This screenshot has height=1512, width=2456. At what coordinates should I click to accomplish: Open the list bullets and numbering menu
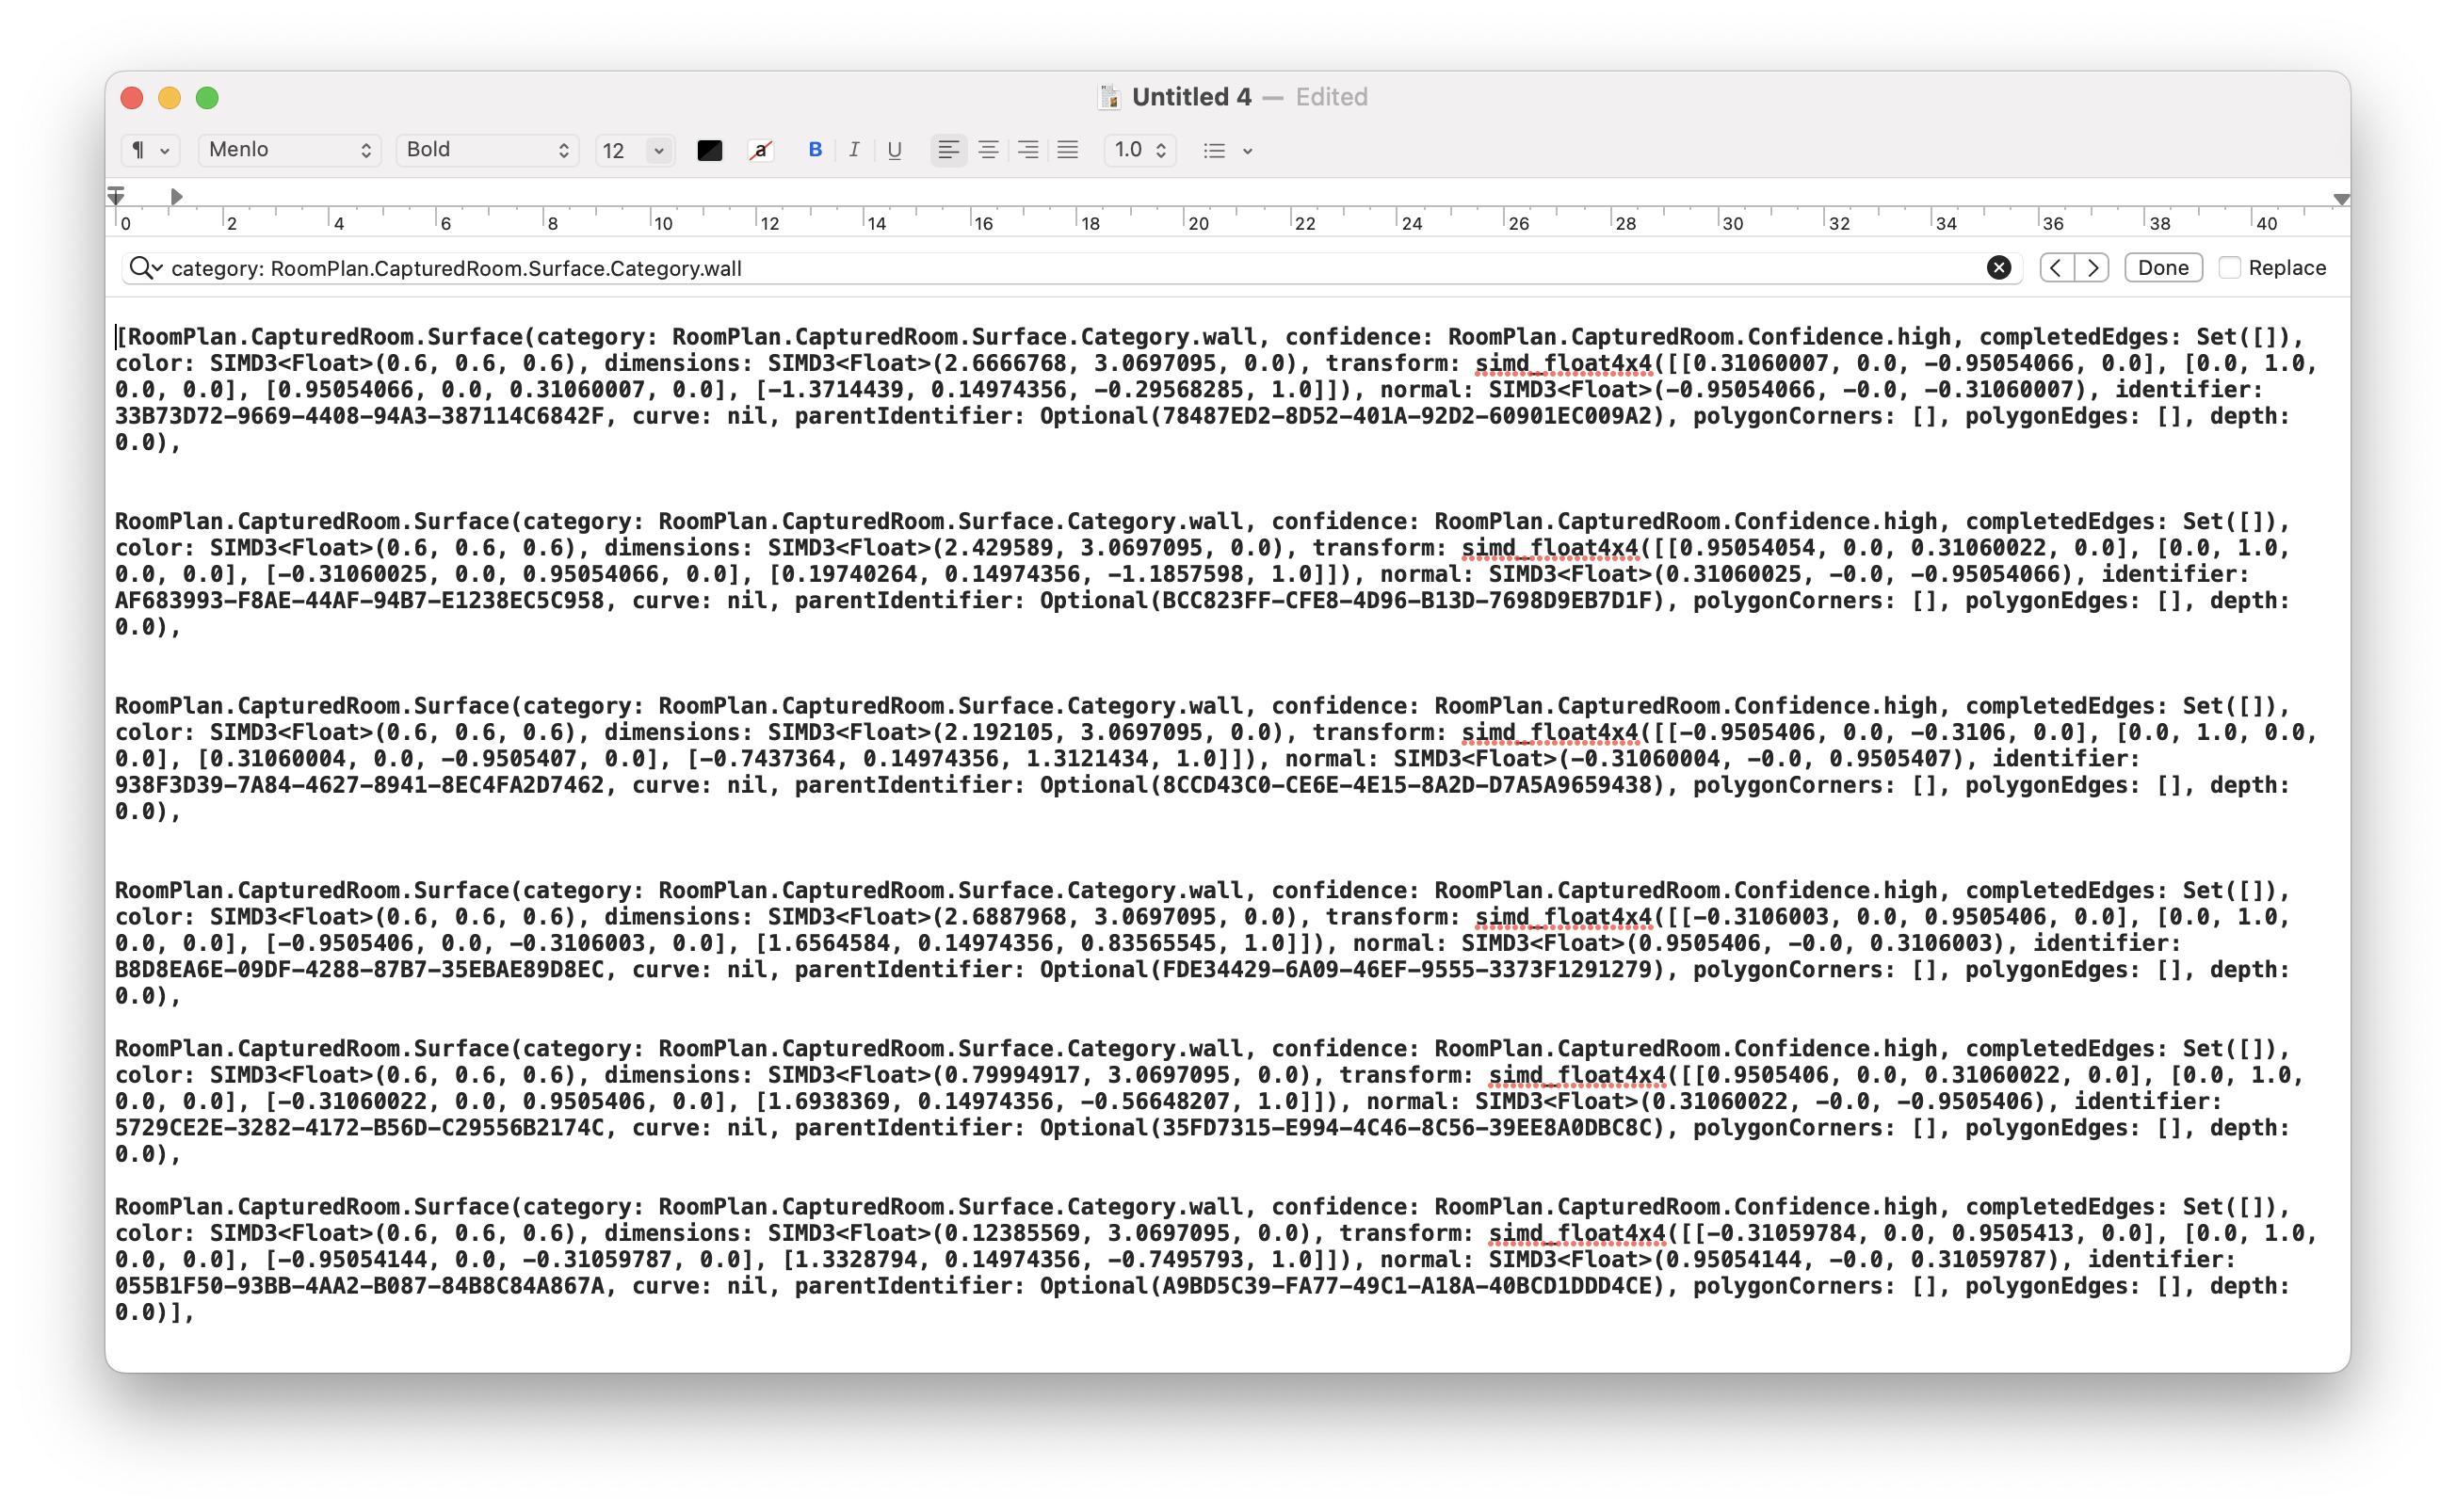[x=1227, y=150]
